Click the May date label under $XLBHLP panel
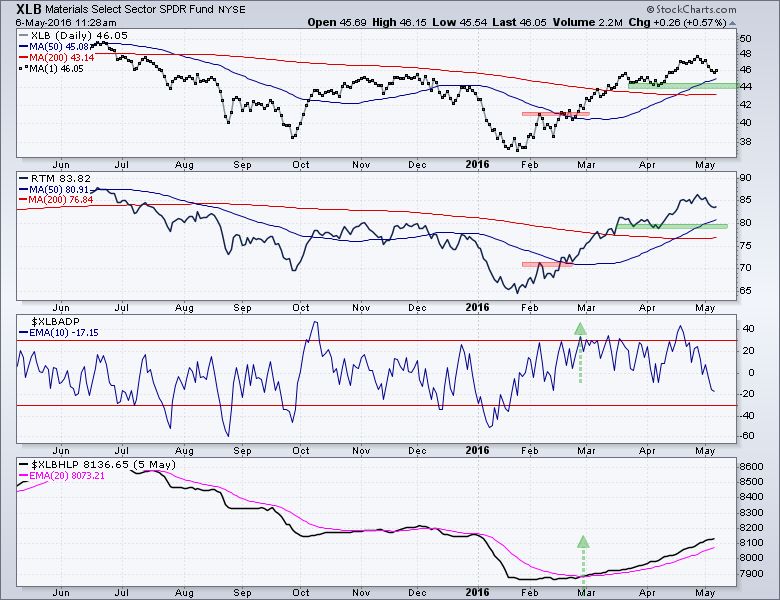This screenshot has width=780, height=600. click(x=705, y=593)
